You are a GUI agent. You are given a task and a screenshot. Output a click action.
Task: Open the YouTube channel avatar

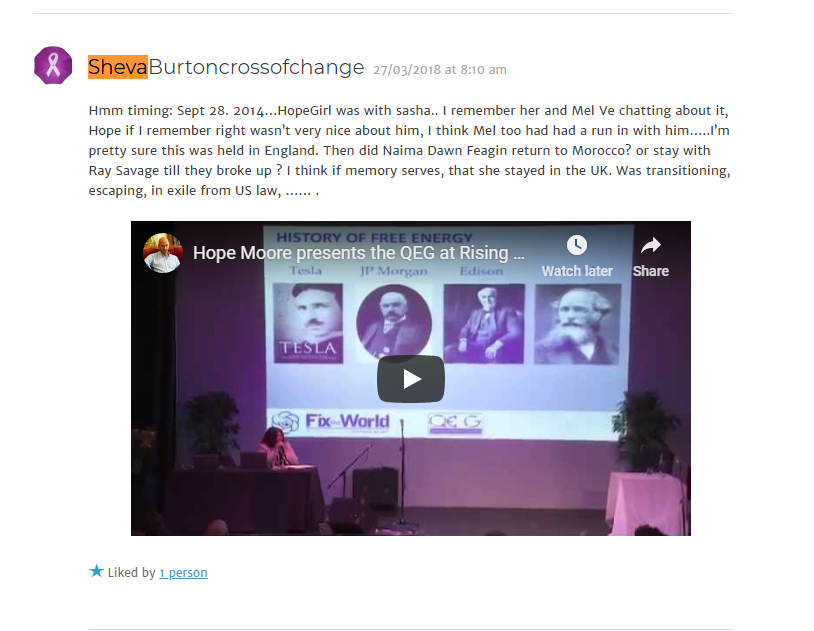coord(162,253)
